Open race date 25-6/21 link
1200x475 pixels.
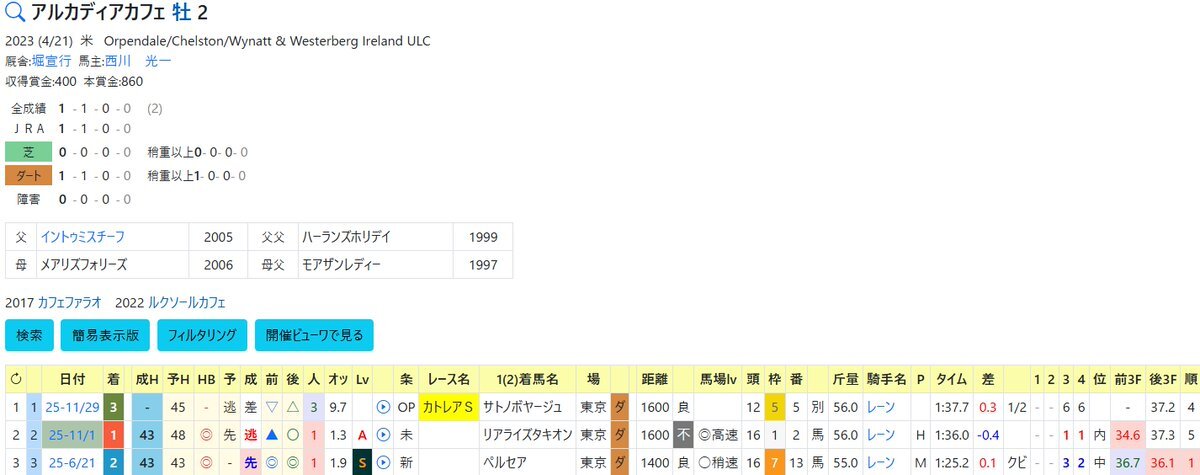[x=71, y=464]
